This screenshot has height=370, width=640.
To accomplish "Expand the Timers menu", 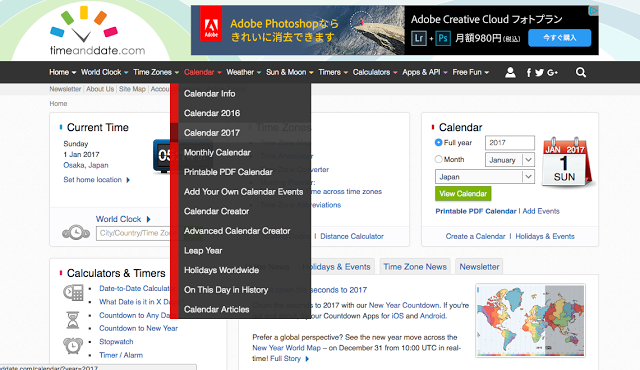I will [333, 72].
